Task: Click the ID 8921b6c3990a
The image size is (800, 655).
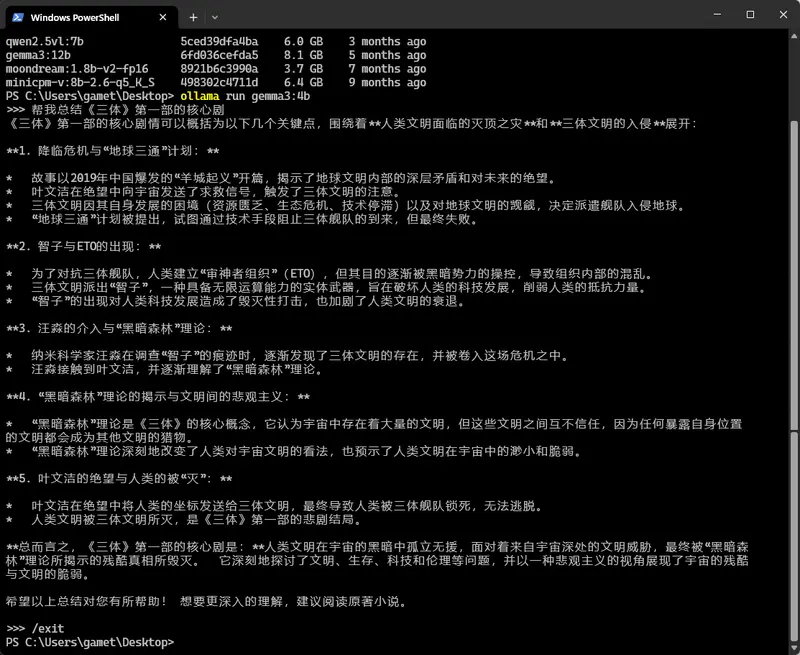Action: click(x=219, y=69)
